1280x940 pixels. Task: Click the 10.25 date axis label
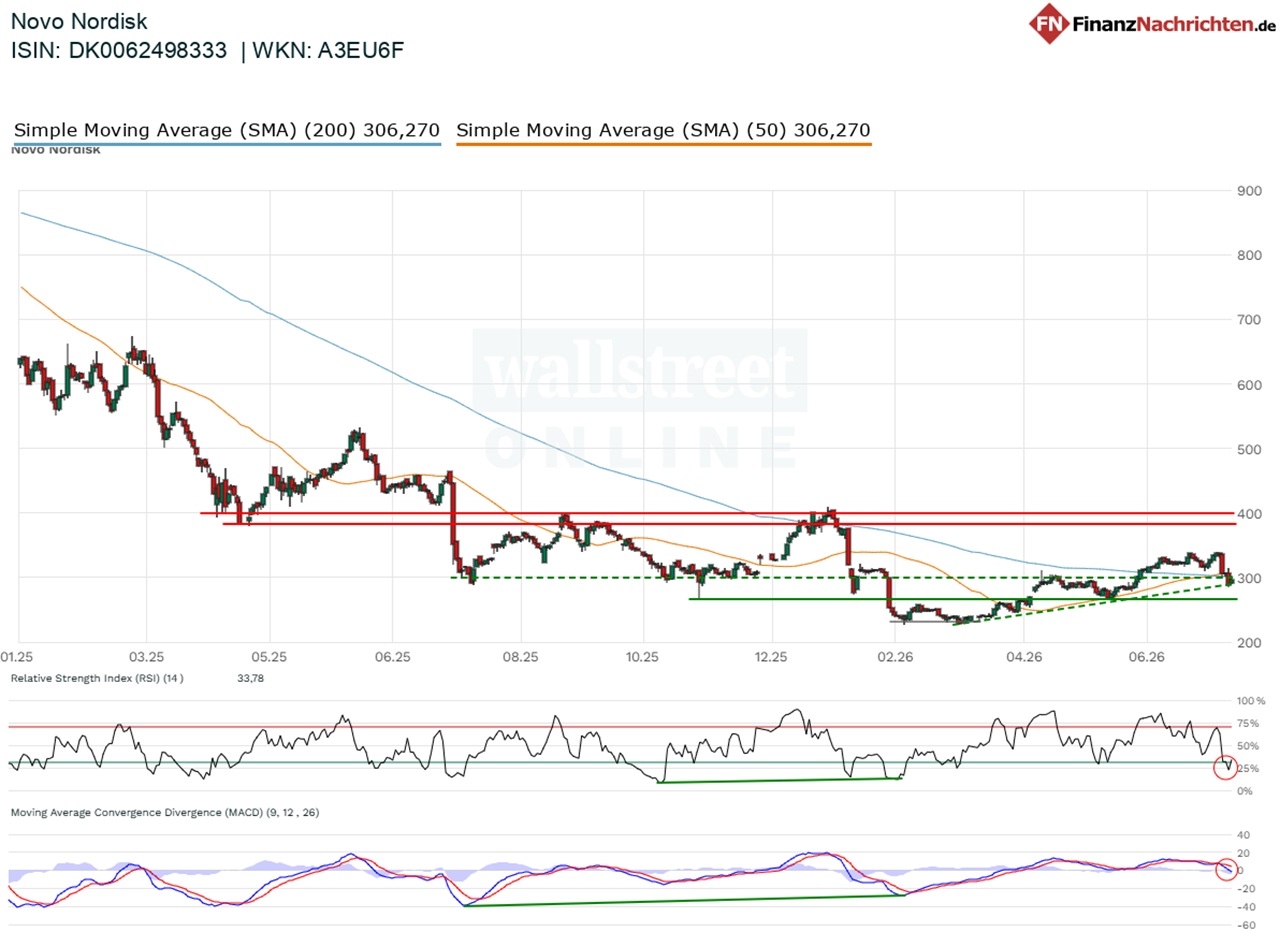(x=644, y=657)
